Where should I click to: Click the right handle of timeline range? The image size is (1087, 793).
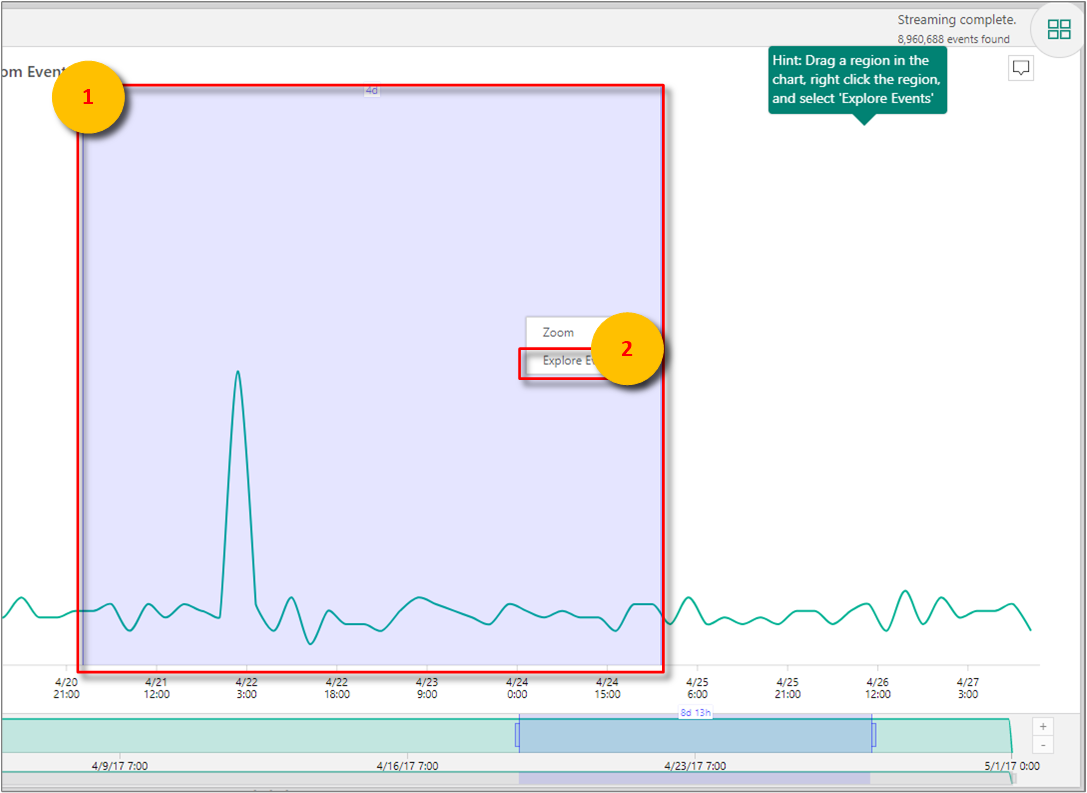pos(873,735)
